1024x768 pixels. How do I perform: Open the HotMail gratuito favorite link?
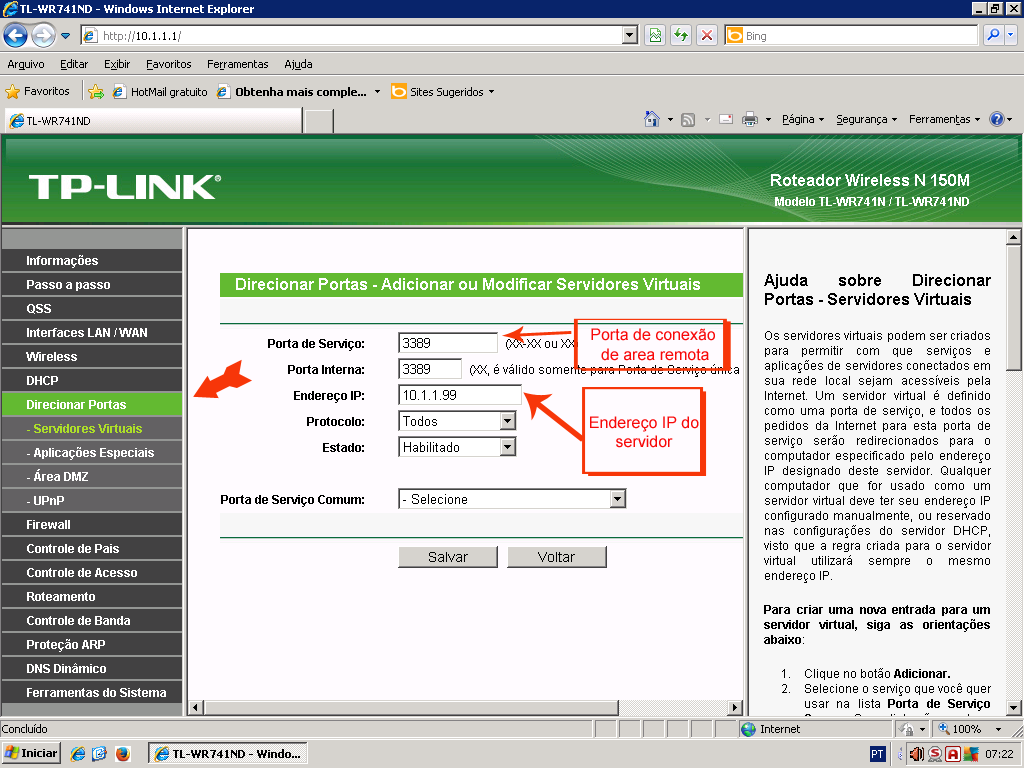point(160,92)
